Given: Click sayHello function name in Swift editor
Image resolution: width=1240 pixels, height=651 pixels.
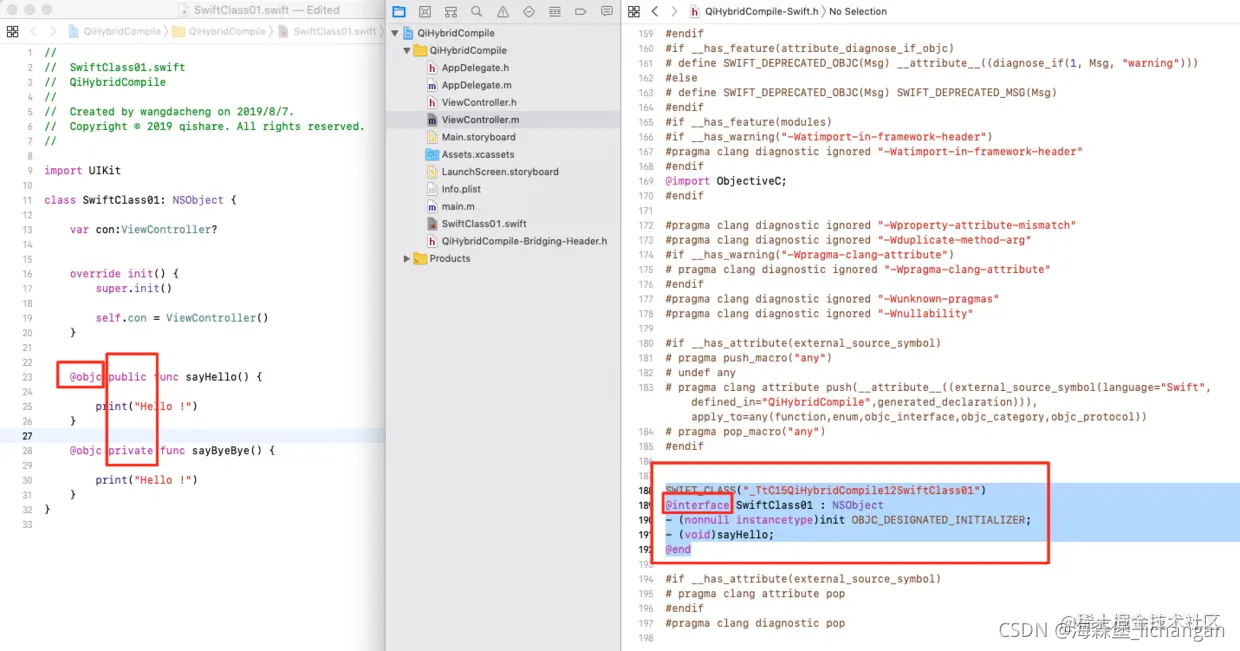Looking at the screenshot, I should click(213, 377).
